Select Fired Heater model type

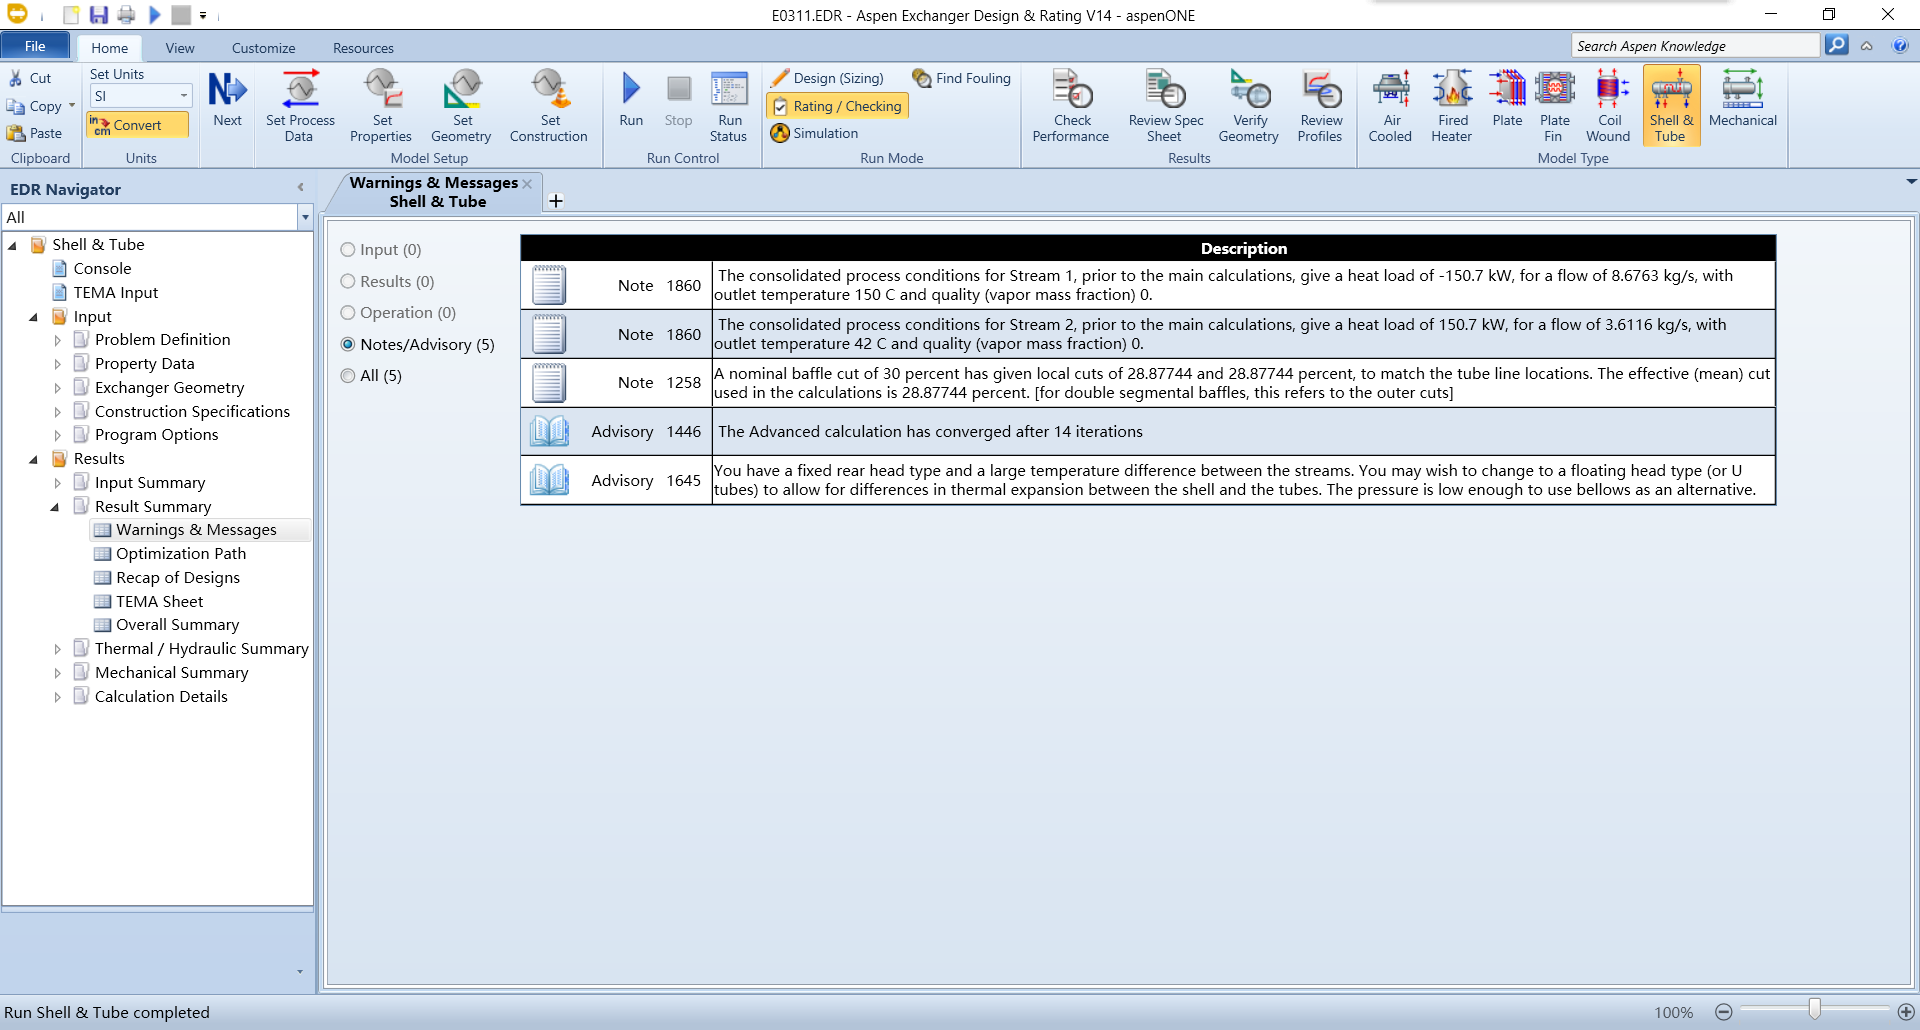pos(1452,106)
